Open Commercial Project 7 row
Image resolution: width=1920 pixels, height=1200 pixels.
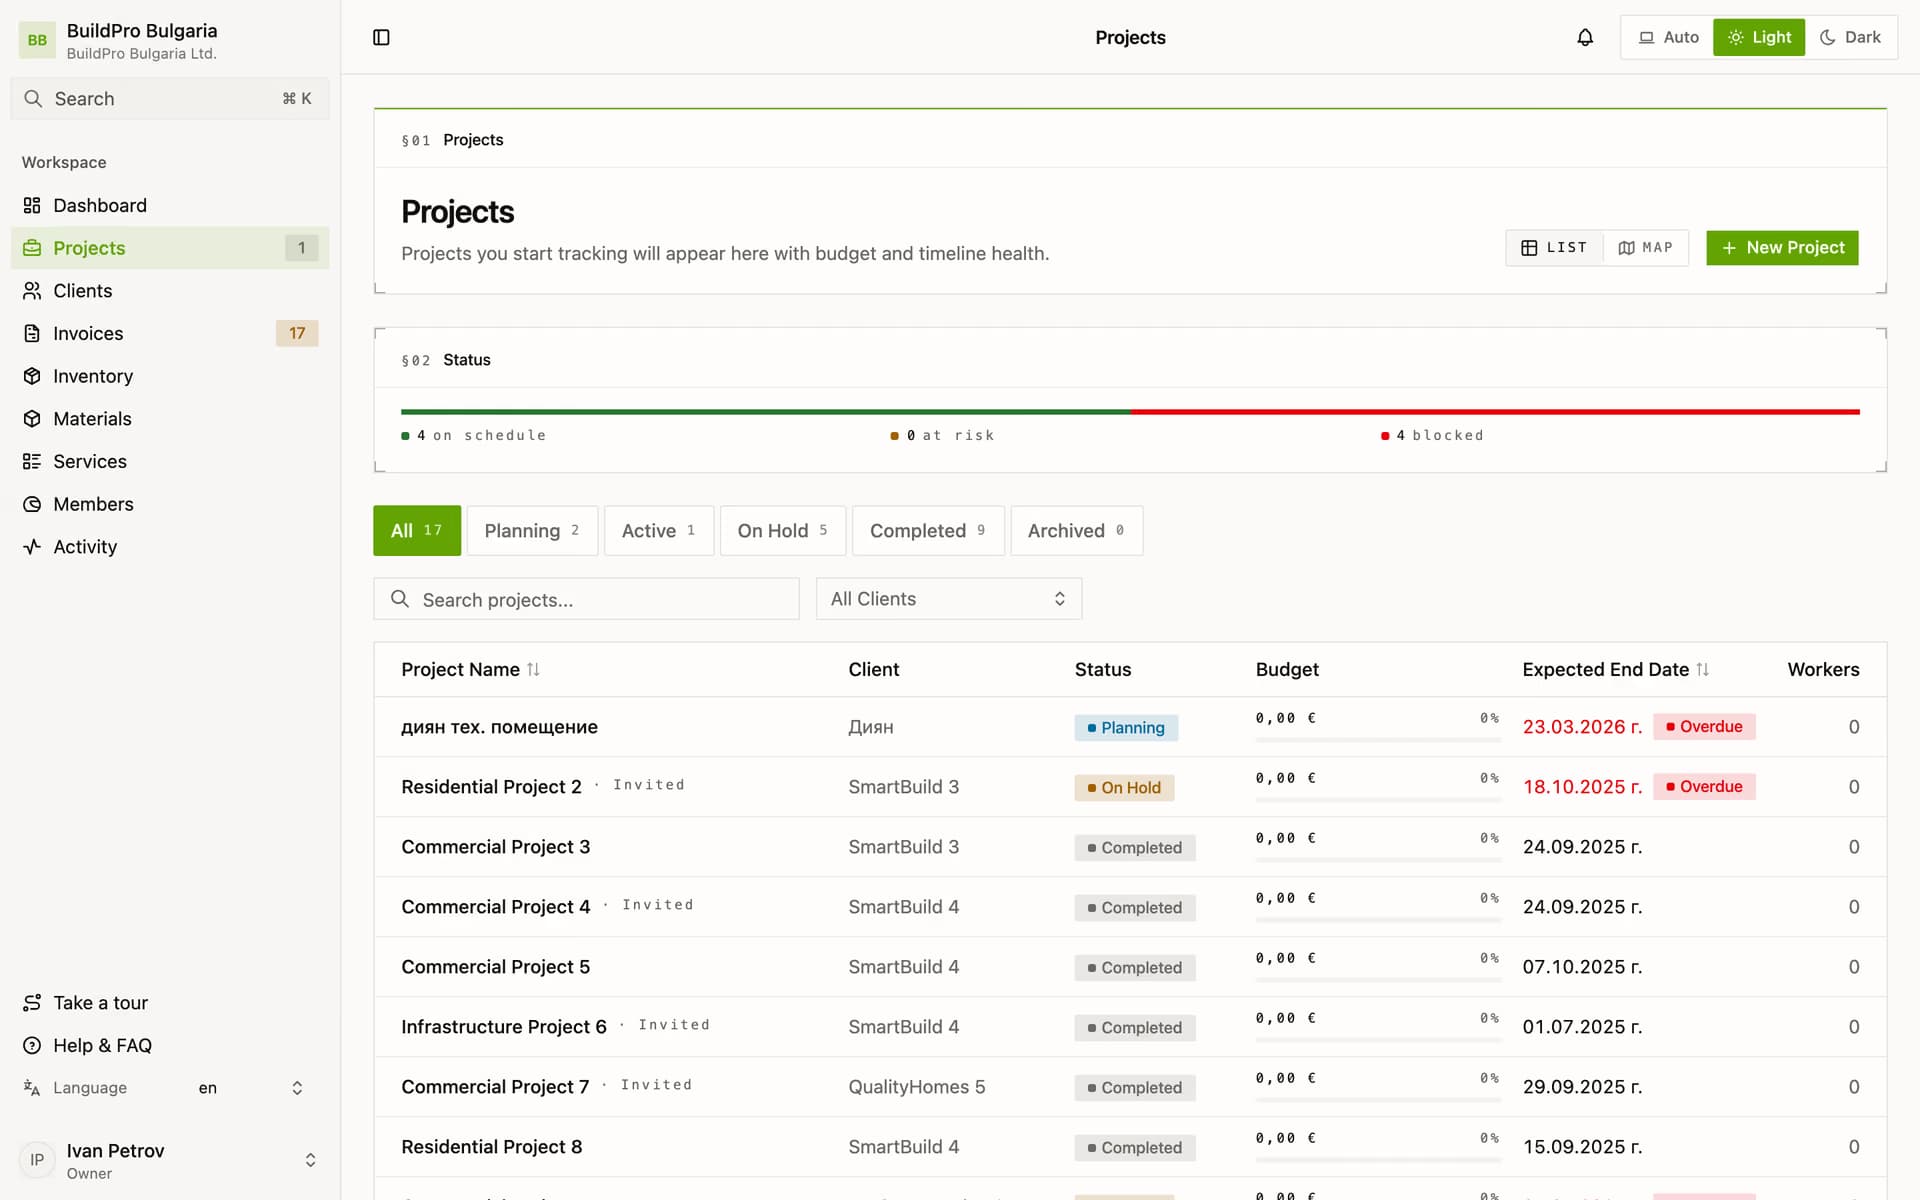pos(1130,1087)
